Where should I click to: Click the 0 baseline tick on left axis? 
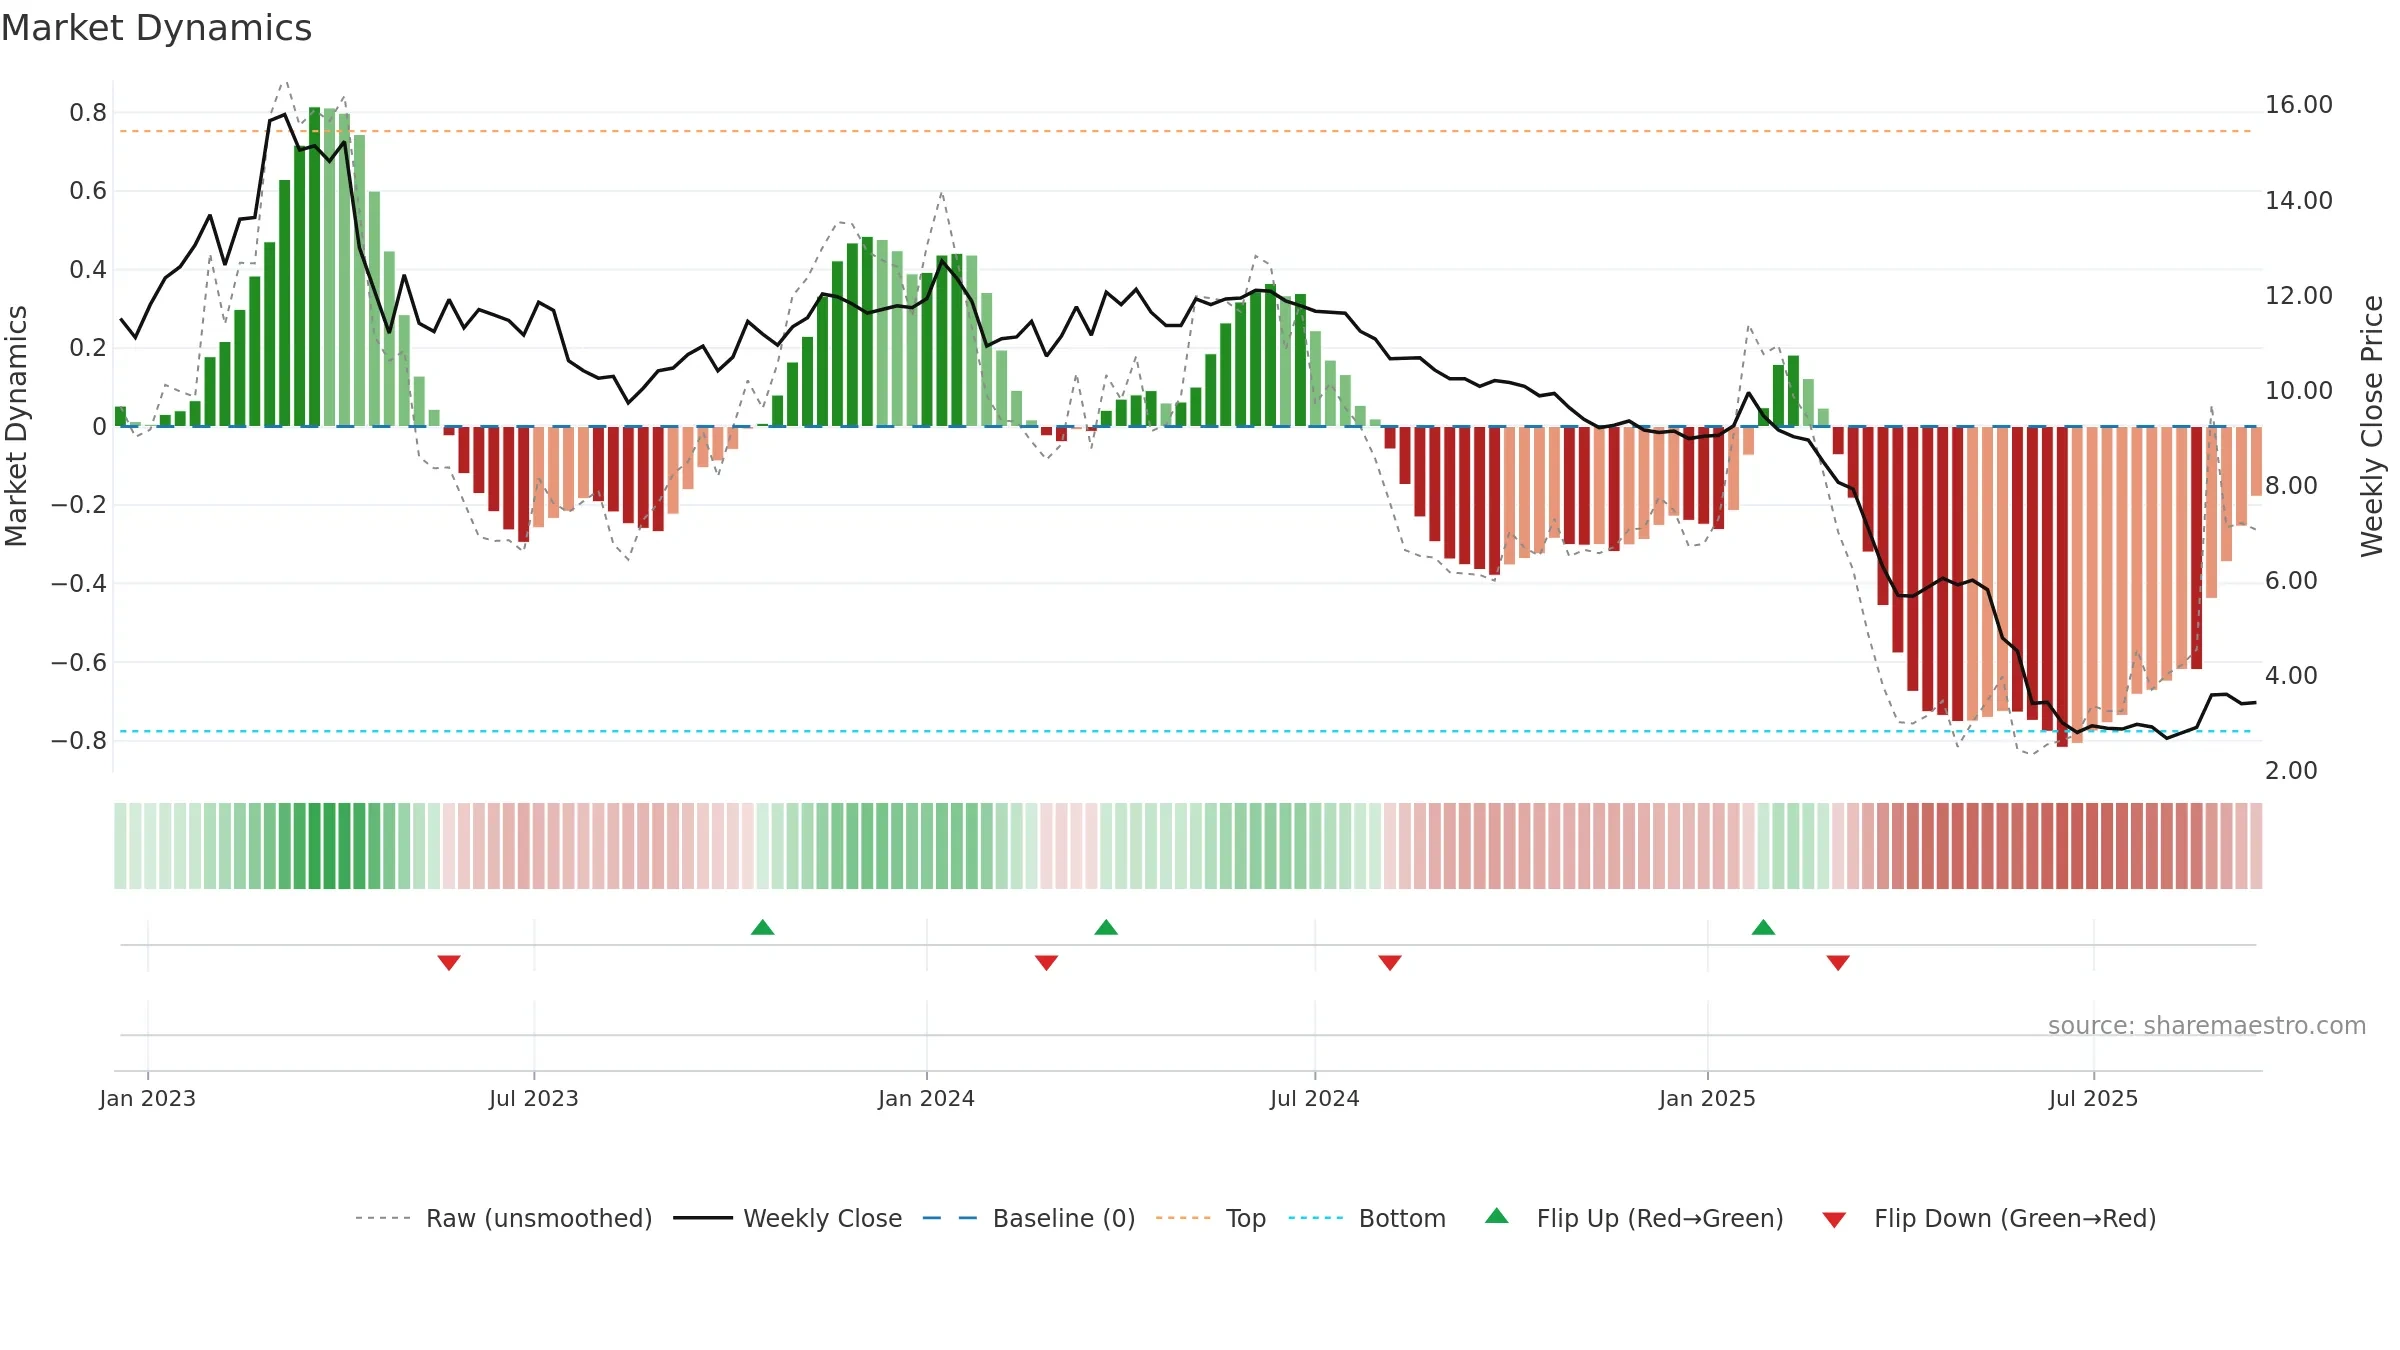point(99,427)
